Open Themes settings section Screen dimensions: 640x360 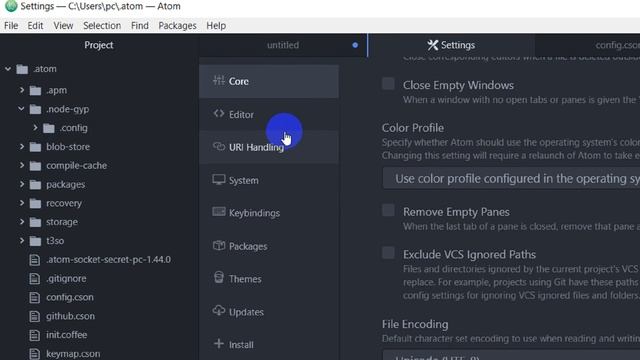pyautogui.click(x=269, y=279)
